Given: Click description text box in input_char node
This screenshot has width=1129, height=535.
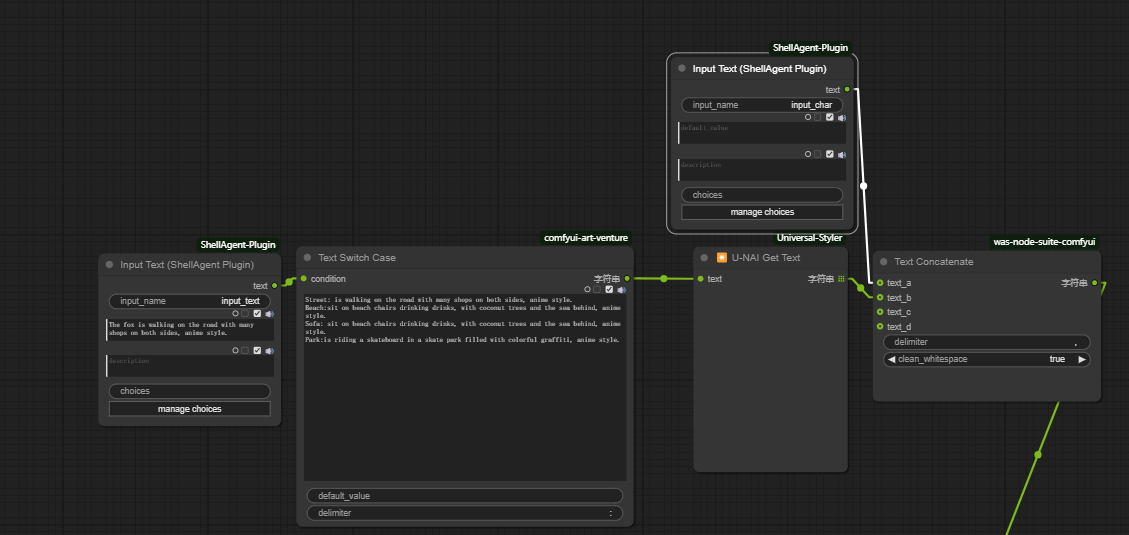Looking at the screenshot, I should [x=762, y=170].
